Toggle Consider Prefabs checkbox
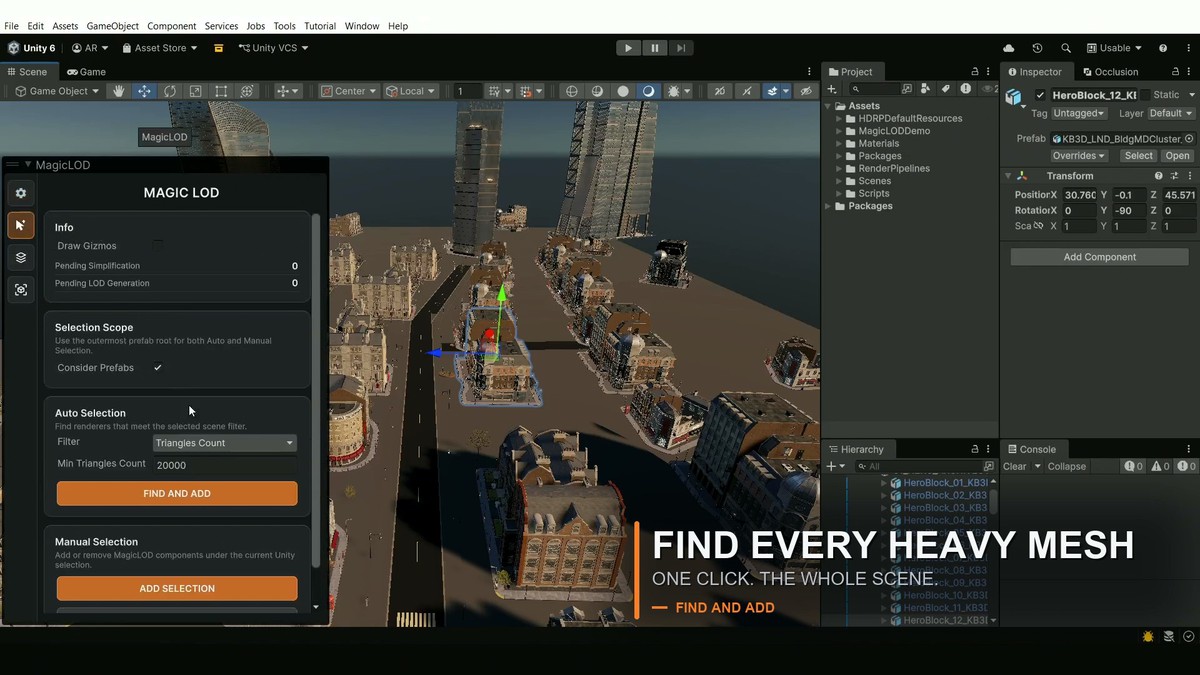 tap(158, 367)
